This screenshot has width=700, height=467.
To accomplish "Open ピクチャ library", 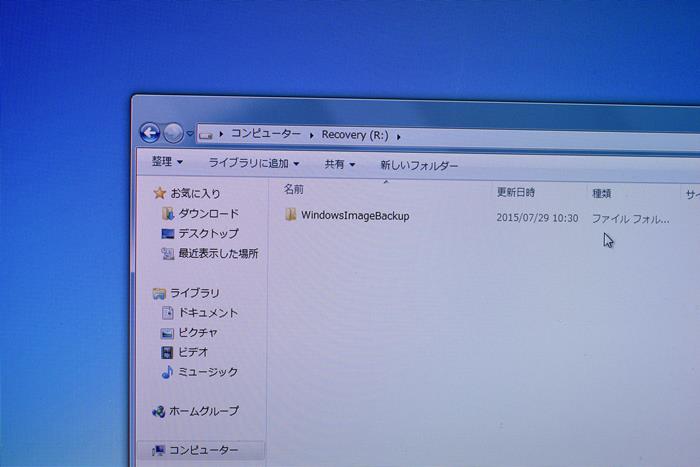I will pos(198,333).
